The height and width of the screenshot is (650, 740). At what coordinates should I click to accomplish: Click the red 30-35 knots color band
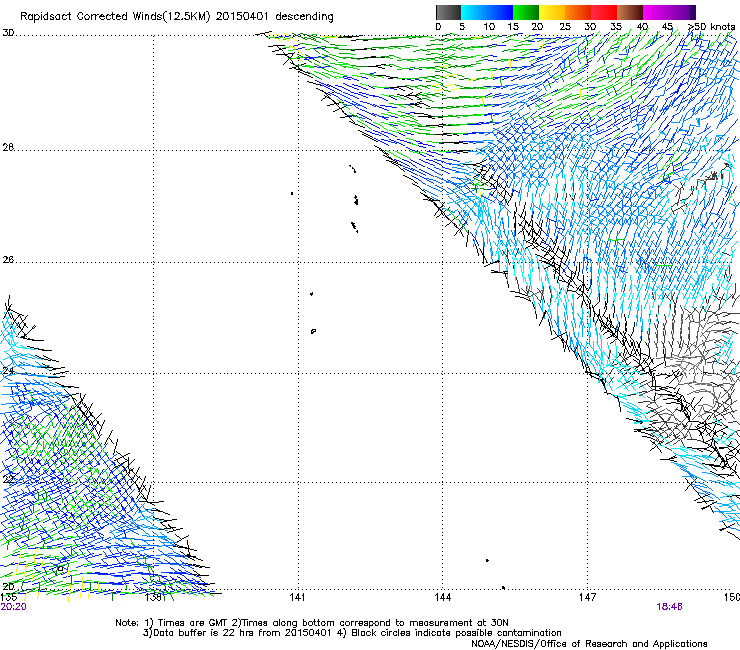pyautogui.click(x=604, y=12)
